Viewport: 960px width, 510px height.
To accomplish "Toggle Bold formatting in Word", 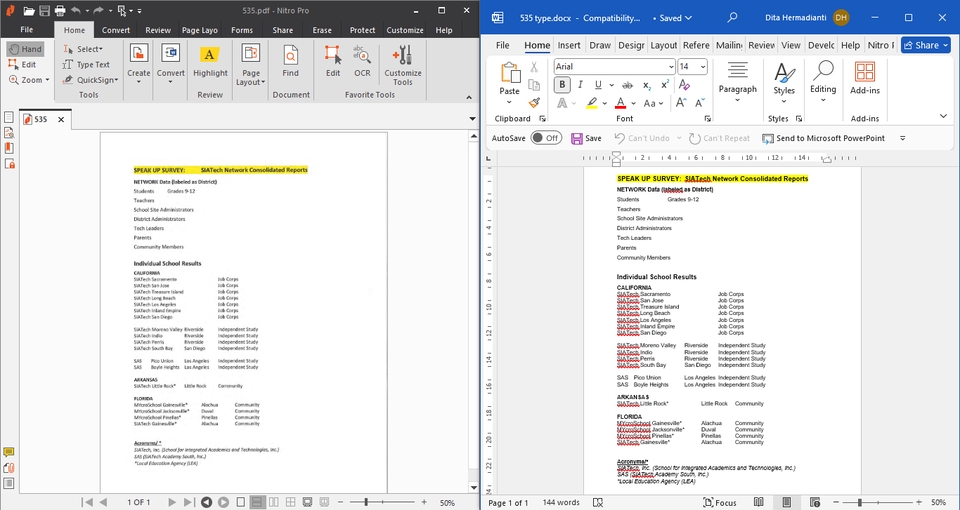I will (562, 85).
